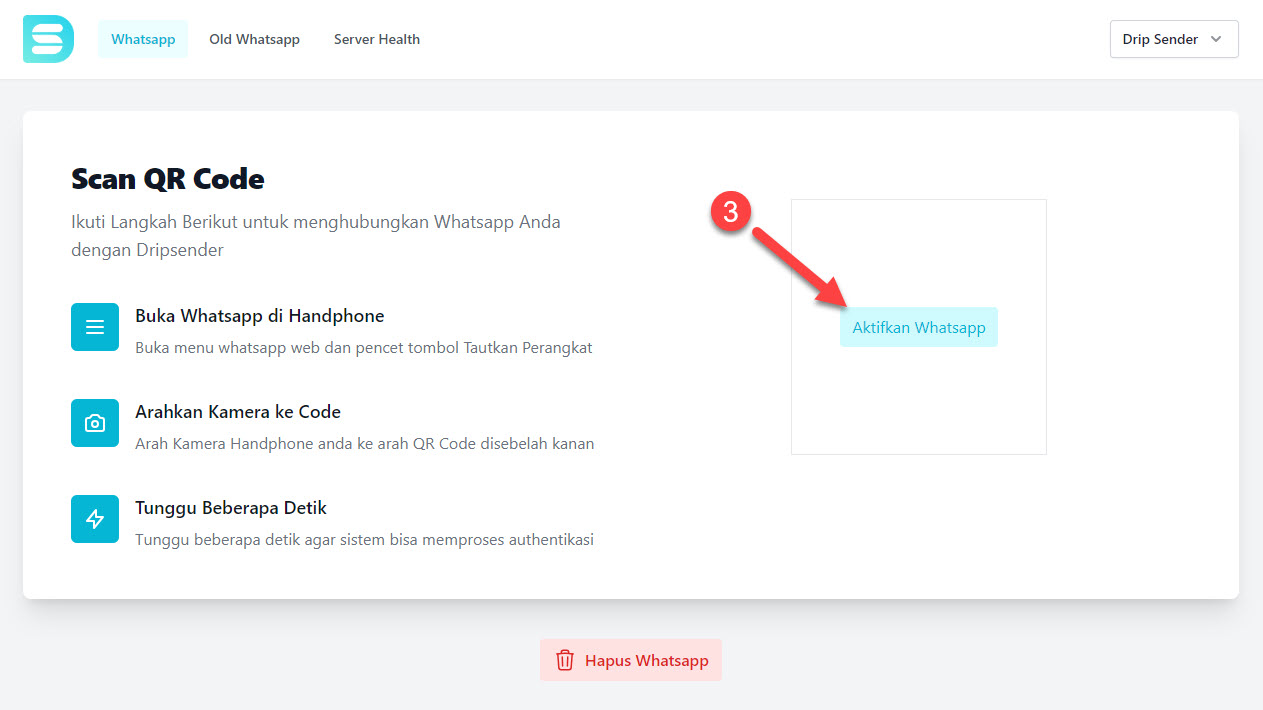Click the Scan QR Code heading
The height and width of the screenshot is (710, 1263).
click(x=168, y=179)
